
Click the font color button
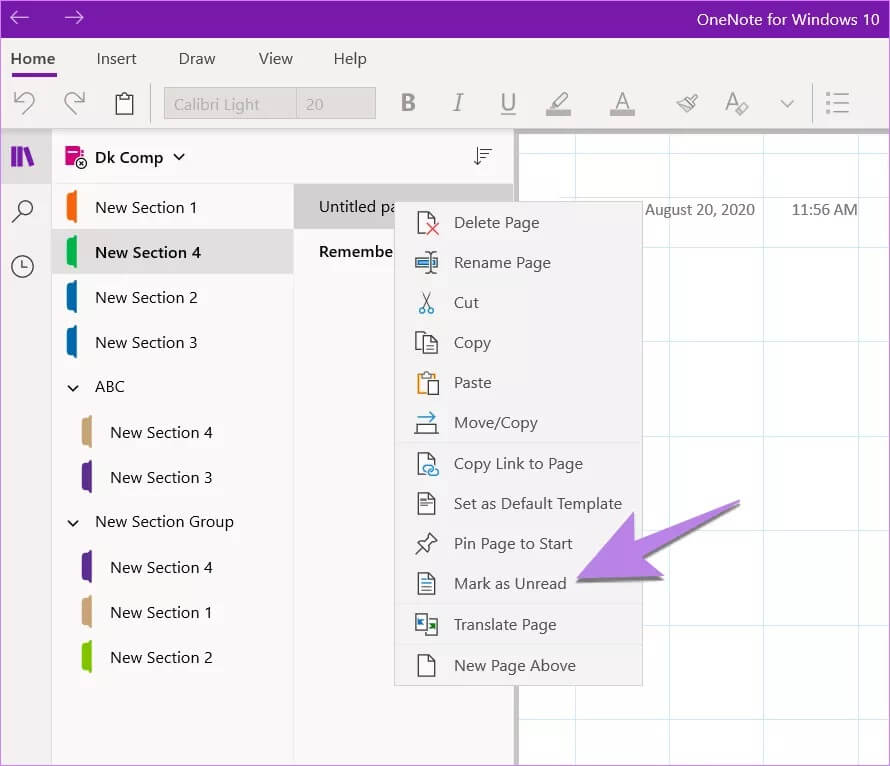point(622,103)
